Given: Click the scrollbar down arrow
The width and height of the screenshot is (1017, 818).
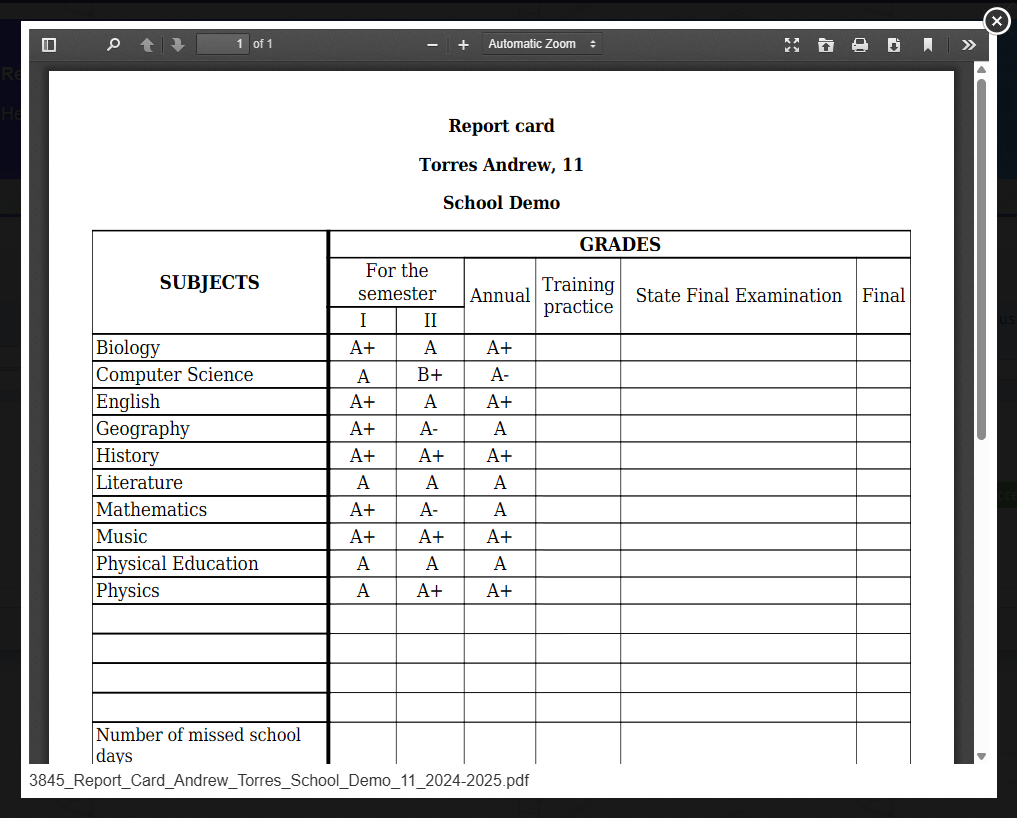Looking at the screenshot, I should coord(981,756).
